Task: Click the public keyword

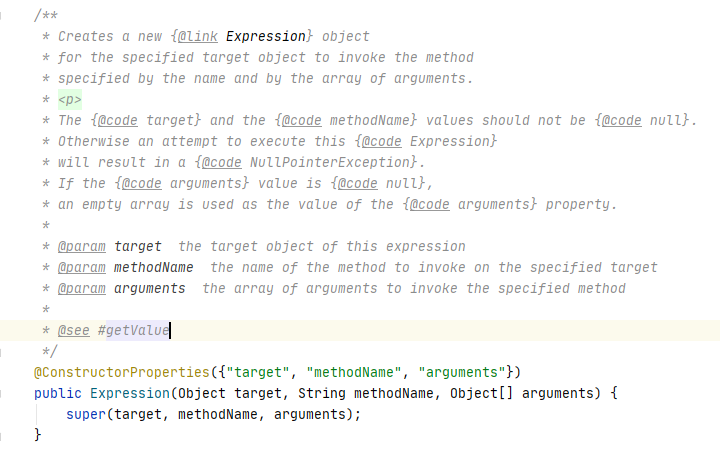Action: coord(58,393)
